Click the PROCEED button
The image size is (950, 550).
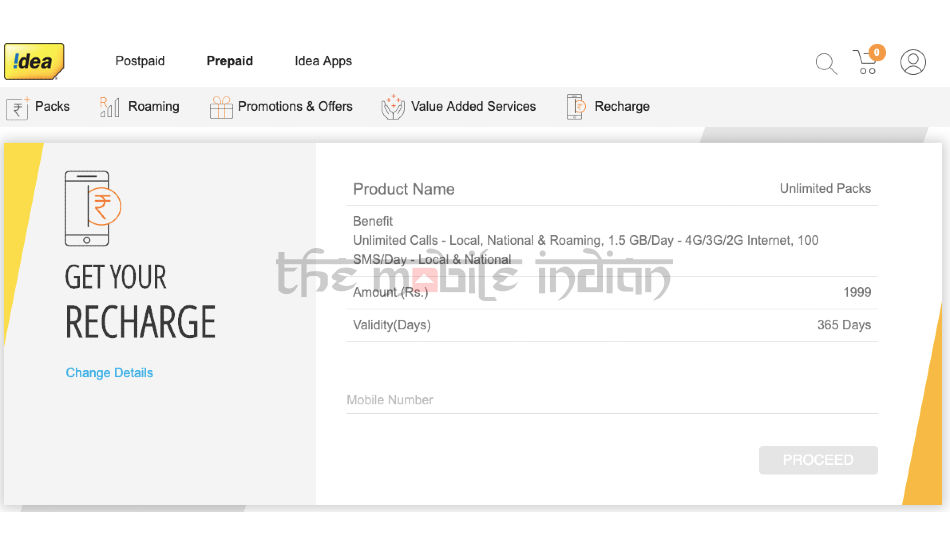[x=818, y=460]
